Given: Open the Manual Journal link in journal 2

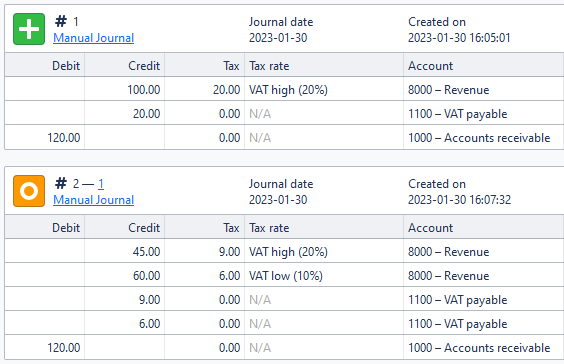Looking at the screenshot, I should [x=94, y=200].
